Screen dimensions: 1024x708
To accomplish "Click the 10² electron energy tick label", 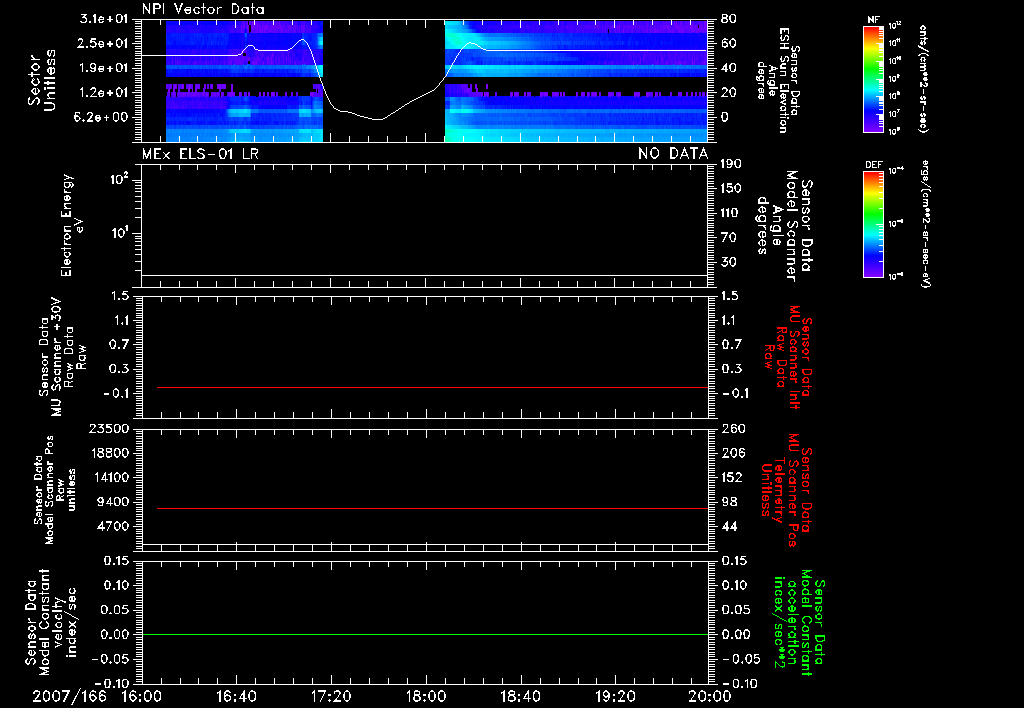I will 120,180.
